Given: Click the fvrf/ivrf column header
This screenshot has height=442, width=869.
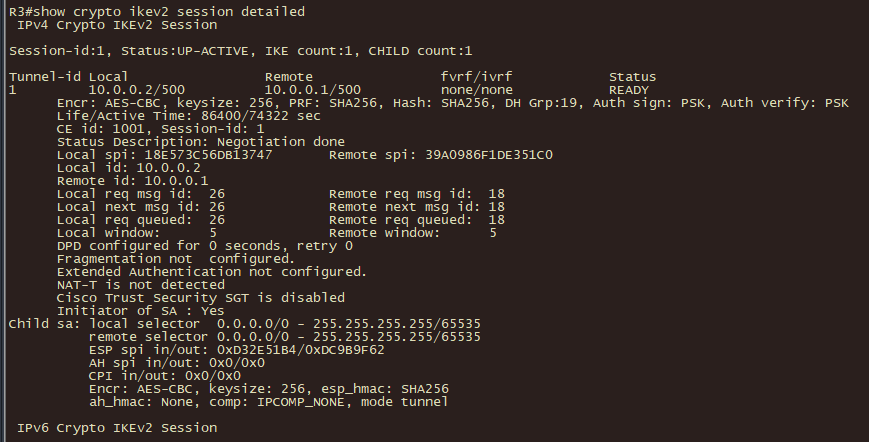Looking at the screenshot, I should pos(477,77).
